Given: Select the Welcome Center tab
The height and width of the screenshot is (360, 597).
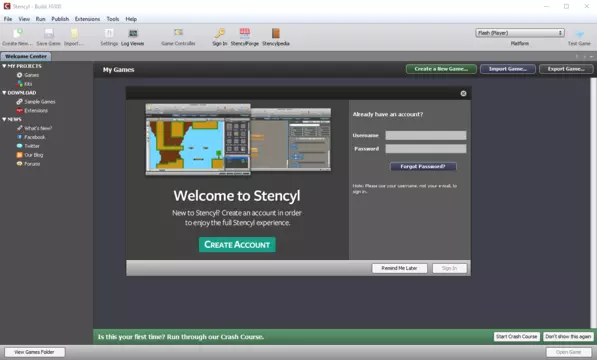Looking at the screenshot, I should tap(26, 56).
